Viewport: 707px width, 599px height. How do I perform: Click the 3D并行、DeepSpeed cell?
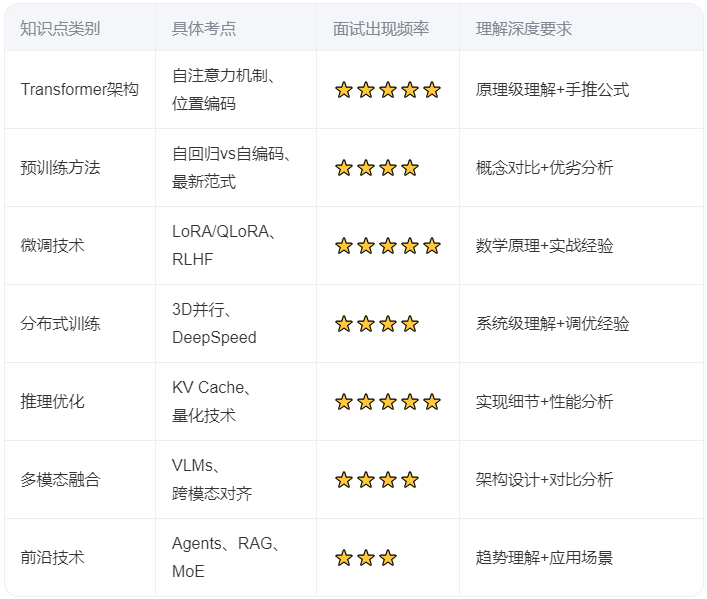pos(214,324)
